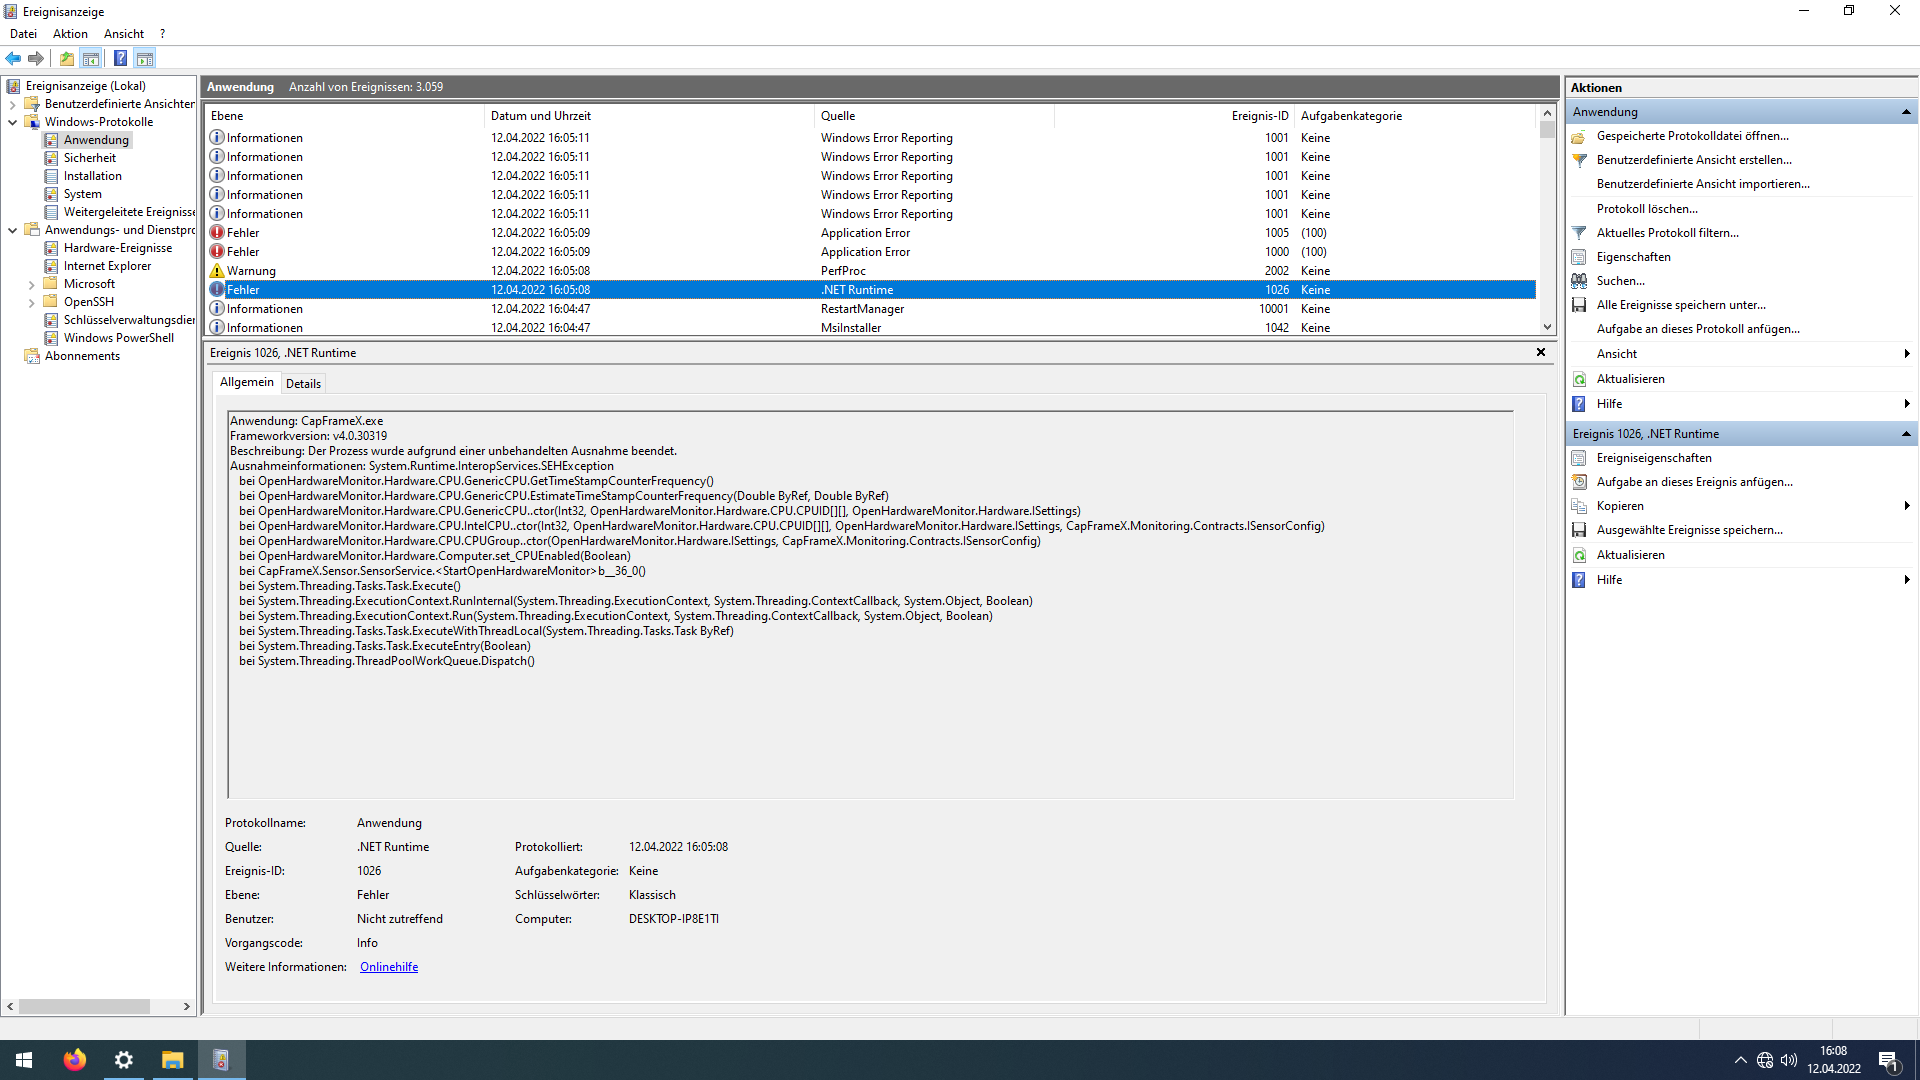This screenshot has height=1080, width=1920.
Task: Open the Onlinehilfe link
Action: pos(389,967)
